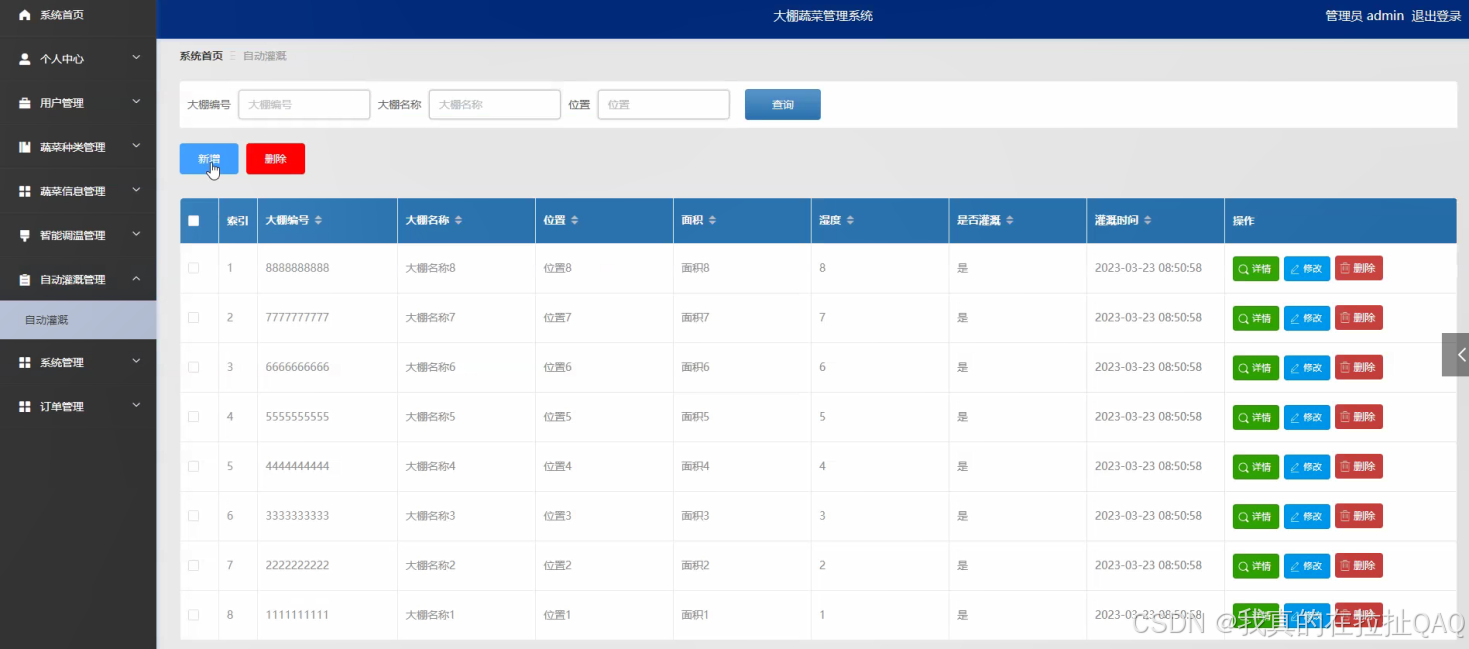1469x649 pixels.
Task: Click the icon beside 蔬菜种类管理
Action: 25,147
